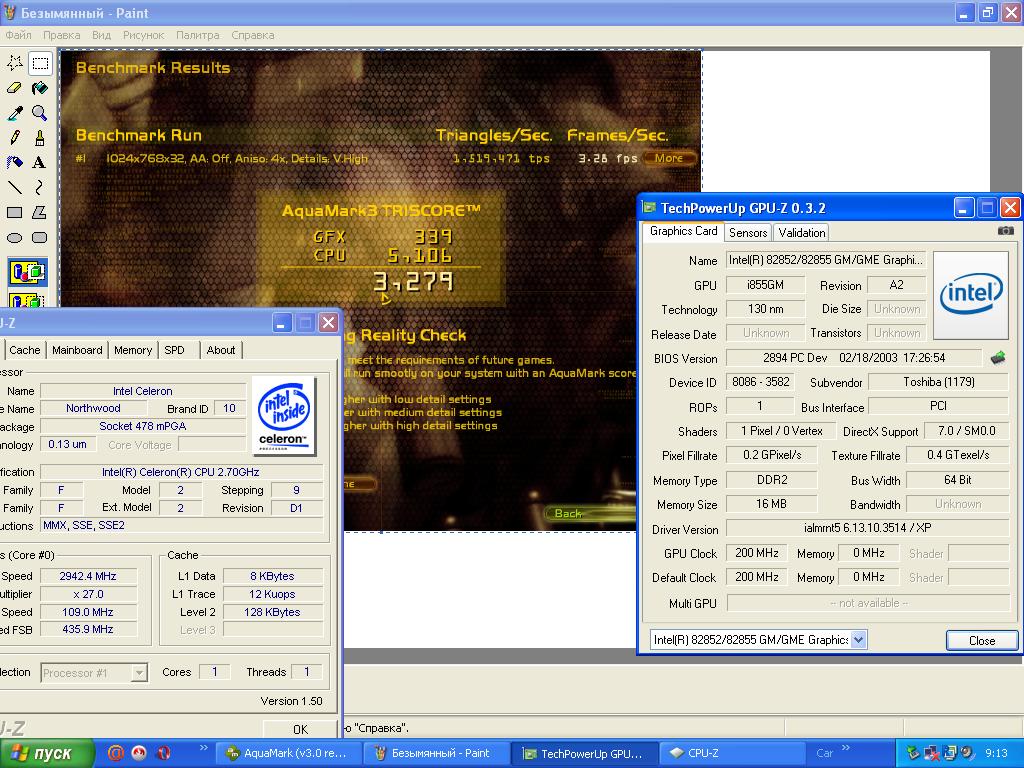Enable opaque selection drawing option in Paint

click(x=27, y=272)
